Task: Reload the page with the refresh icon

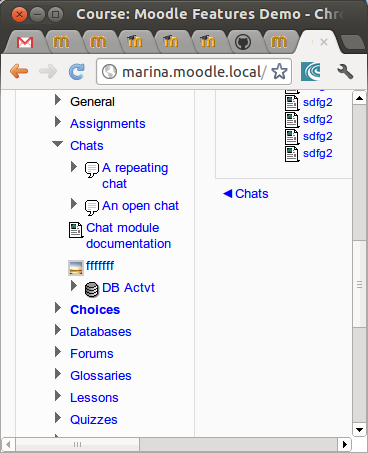Action: (77, 71)
